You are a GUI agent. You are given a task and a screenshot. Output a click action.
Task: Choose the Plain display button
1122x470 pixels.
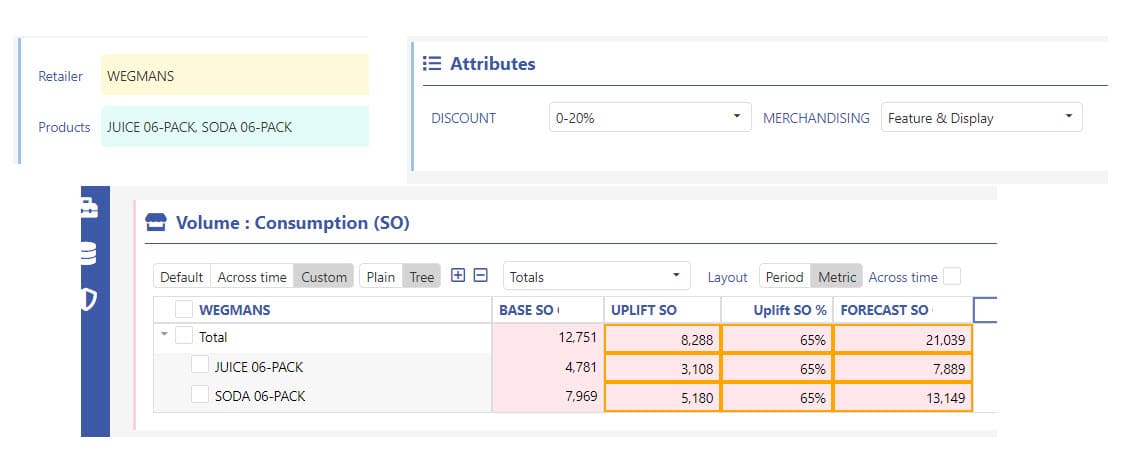(x=381, y=277)
